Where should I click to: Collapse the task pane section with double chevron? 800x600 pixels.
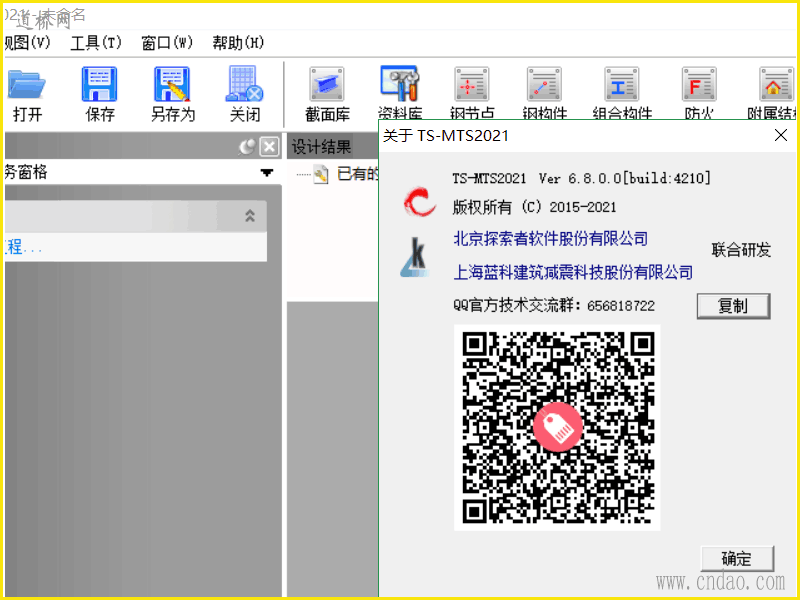(250, 215)
